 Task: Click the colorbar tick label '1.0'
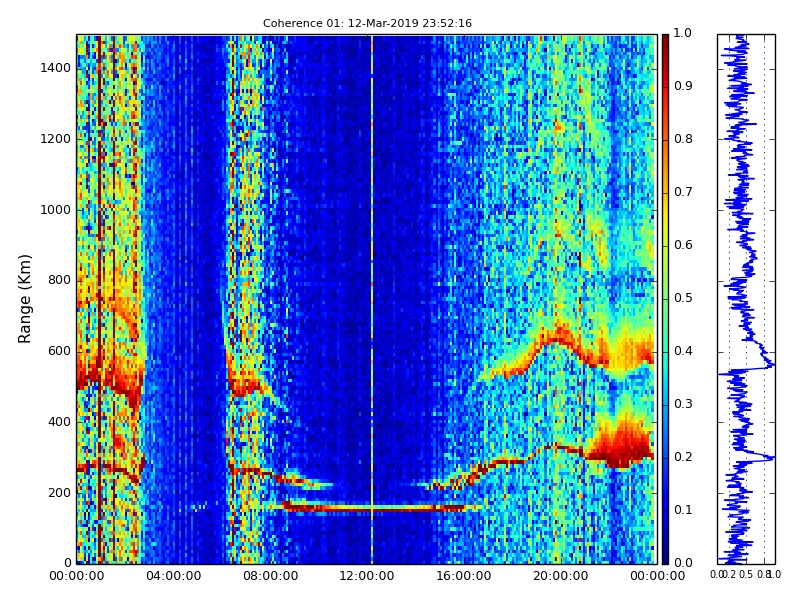coord(683,33)
